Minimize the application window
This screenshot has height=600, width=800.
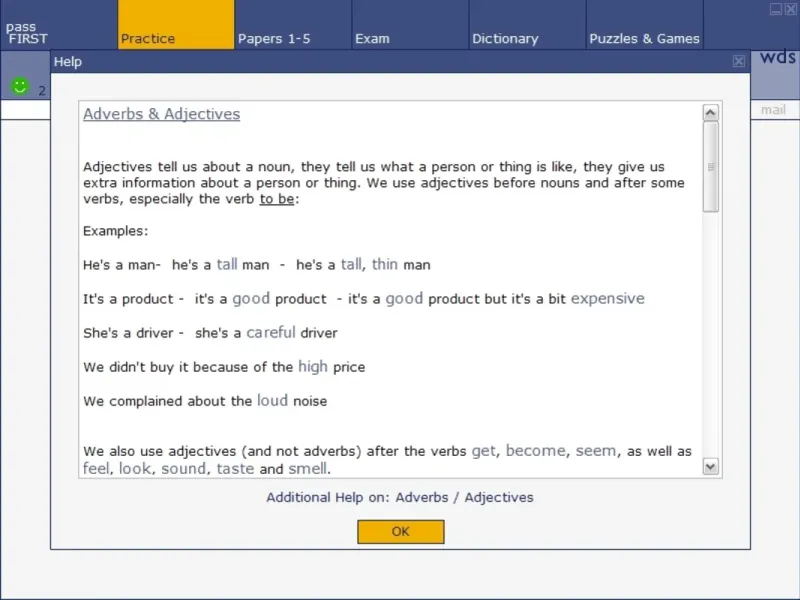tap(776, 9)
